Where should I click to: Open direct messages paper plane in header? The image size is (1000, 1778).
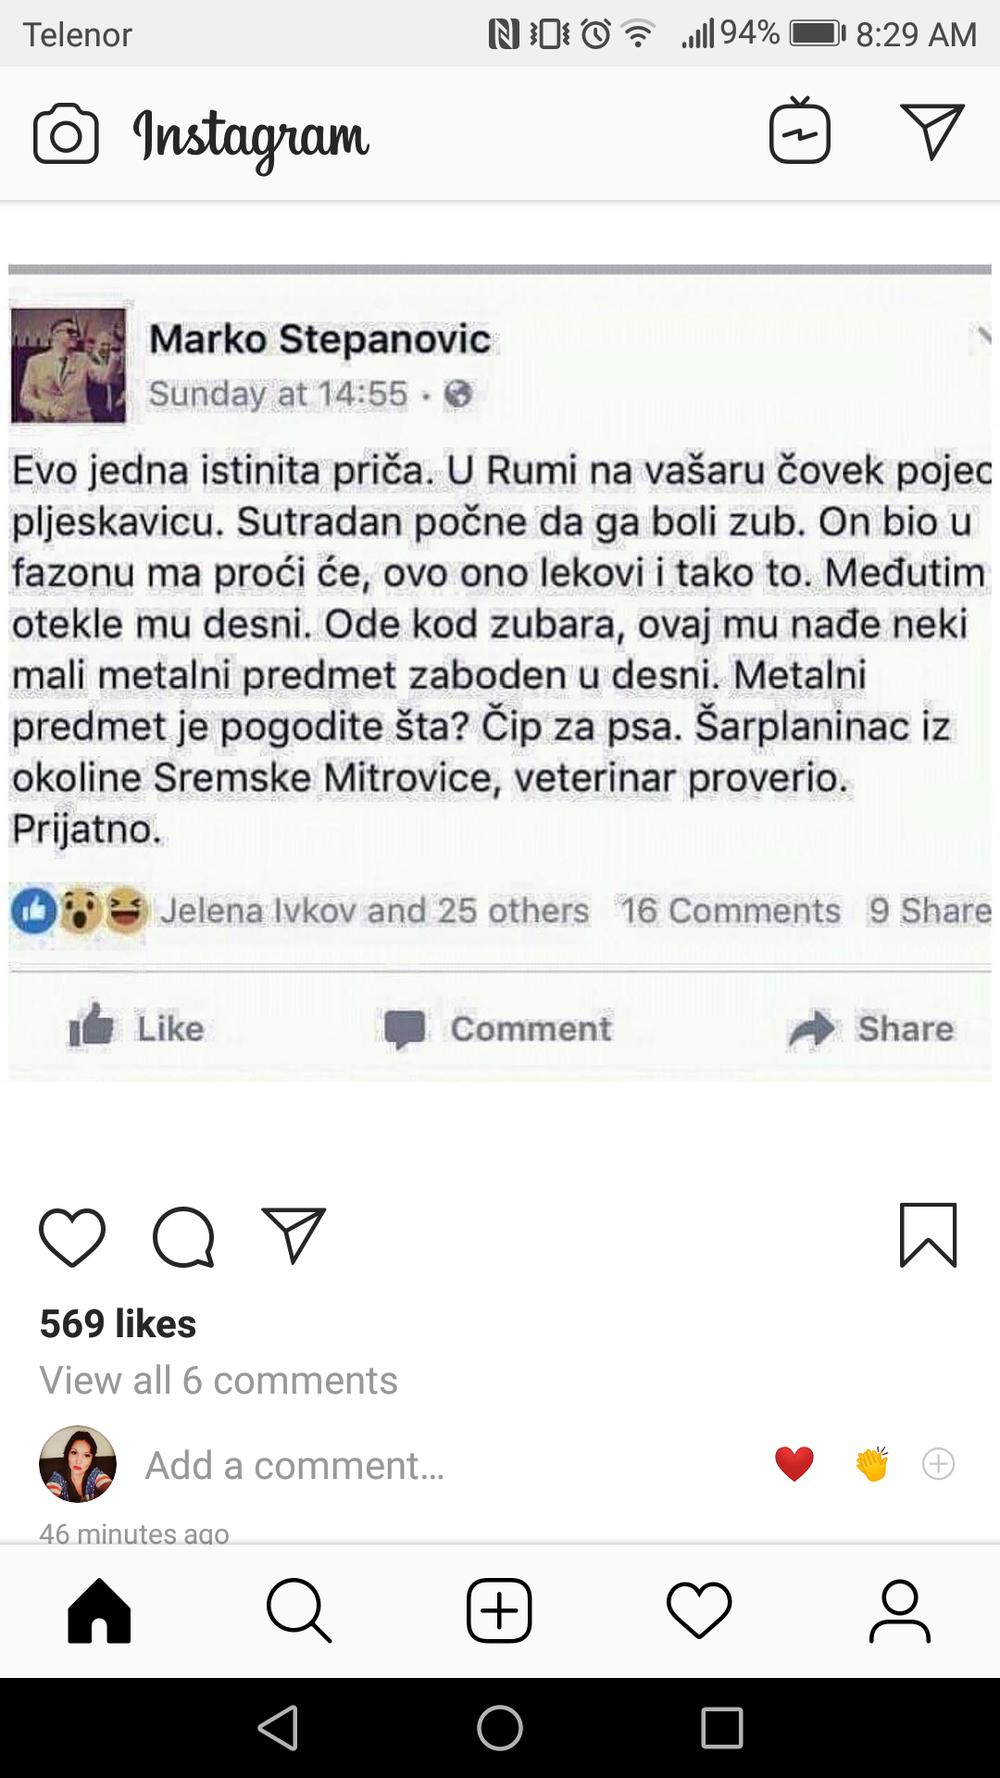932,131
